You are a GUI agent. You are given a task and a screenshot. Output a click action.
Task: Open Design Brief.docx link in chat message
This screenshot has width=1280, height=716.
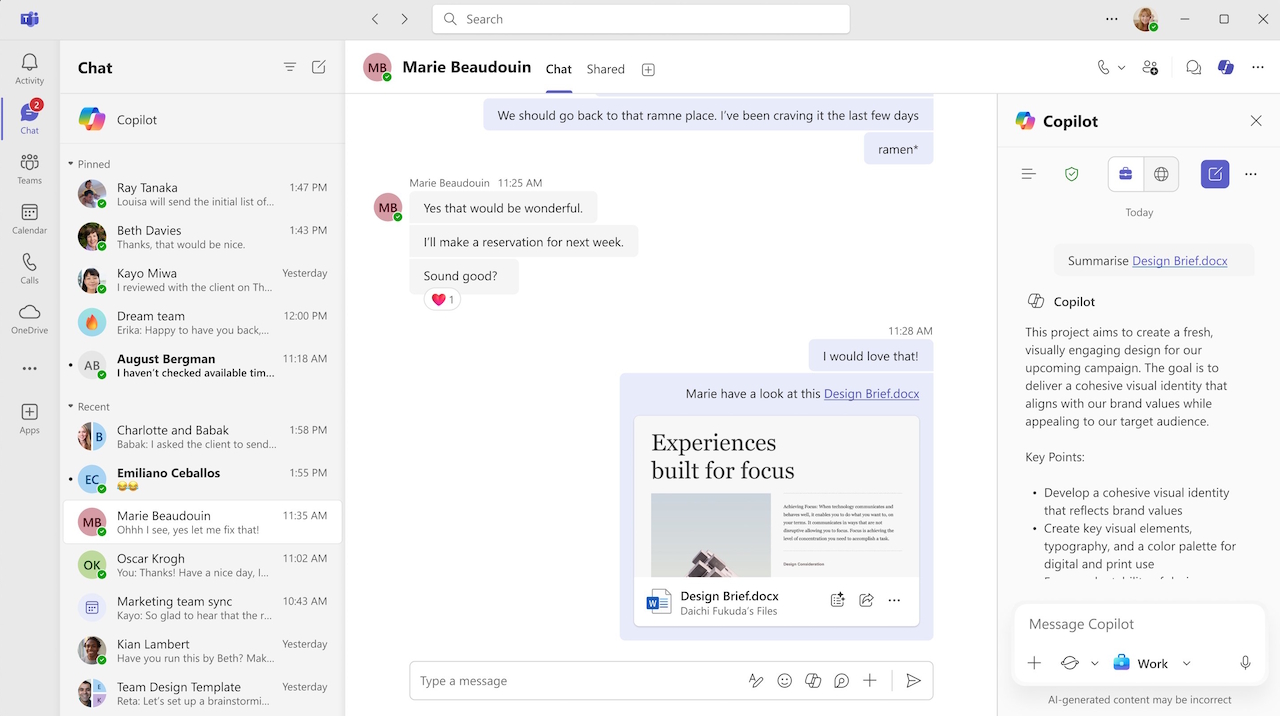point(871,394)
